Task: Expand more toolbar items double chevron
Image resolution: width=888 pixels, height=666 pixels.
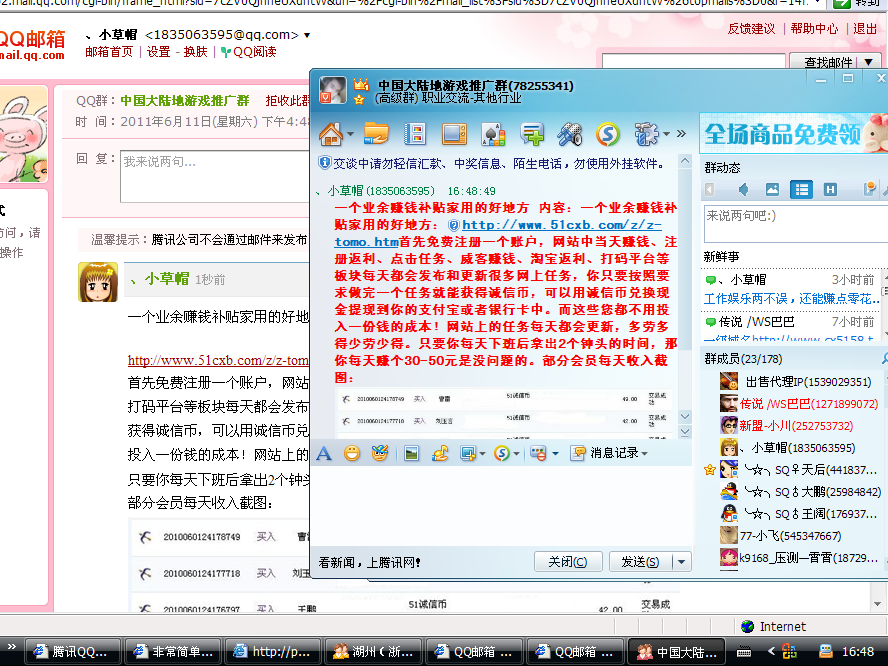Action: pyautogui.click(x=681, y=134)
